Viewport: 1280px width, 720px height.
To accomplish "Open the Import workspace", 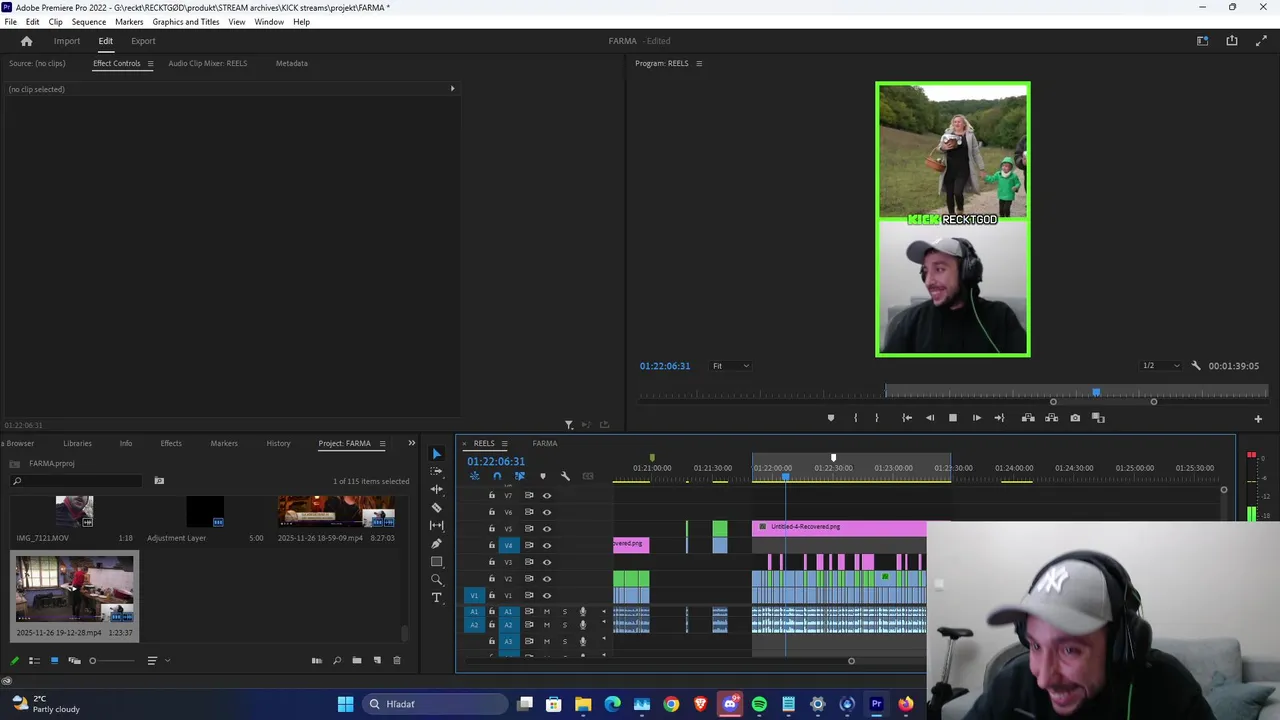I will 67,41.
